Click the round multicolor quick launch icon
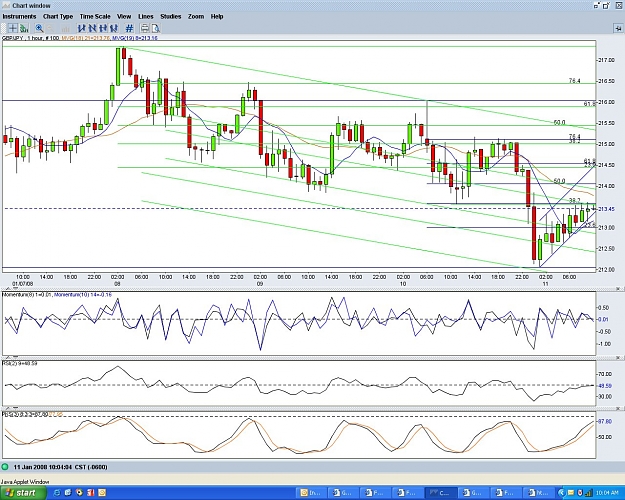The image size is (625, 500). point(79,493)
